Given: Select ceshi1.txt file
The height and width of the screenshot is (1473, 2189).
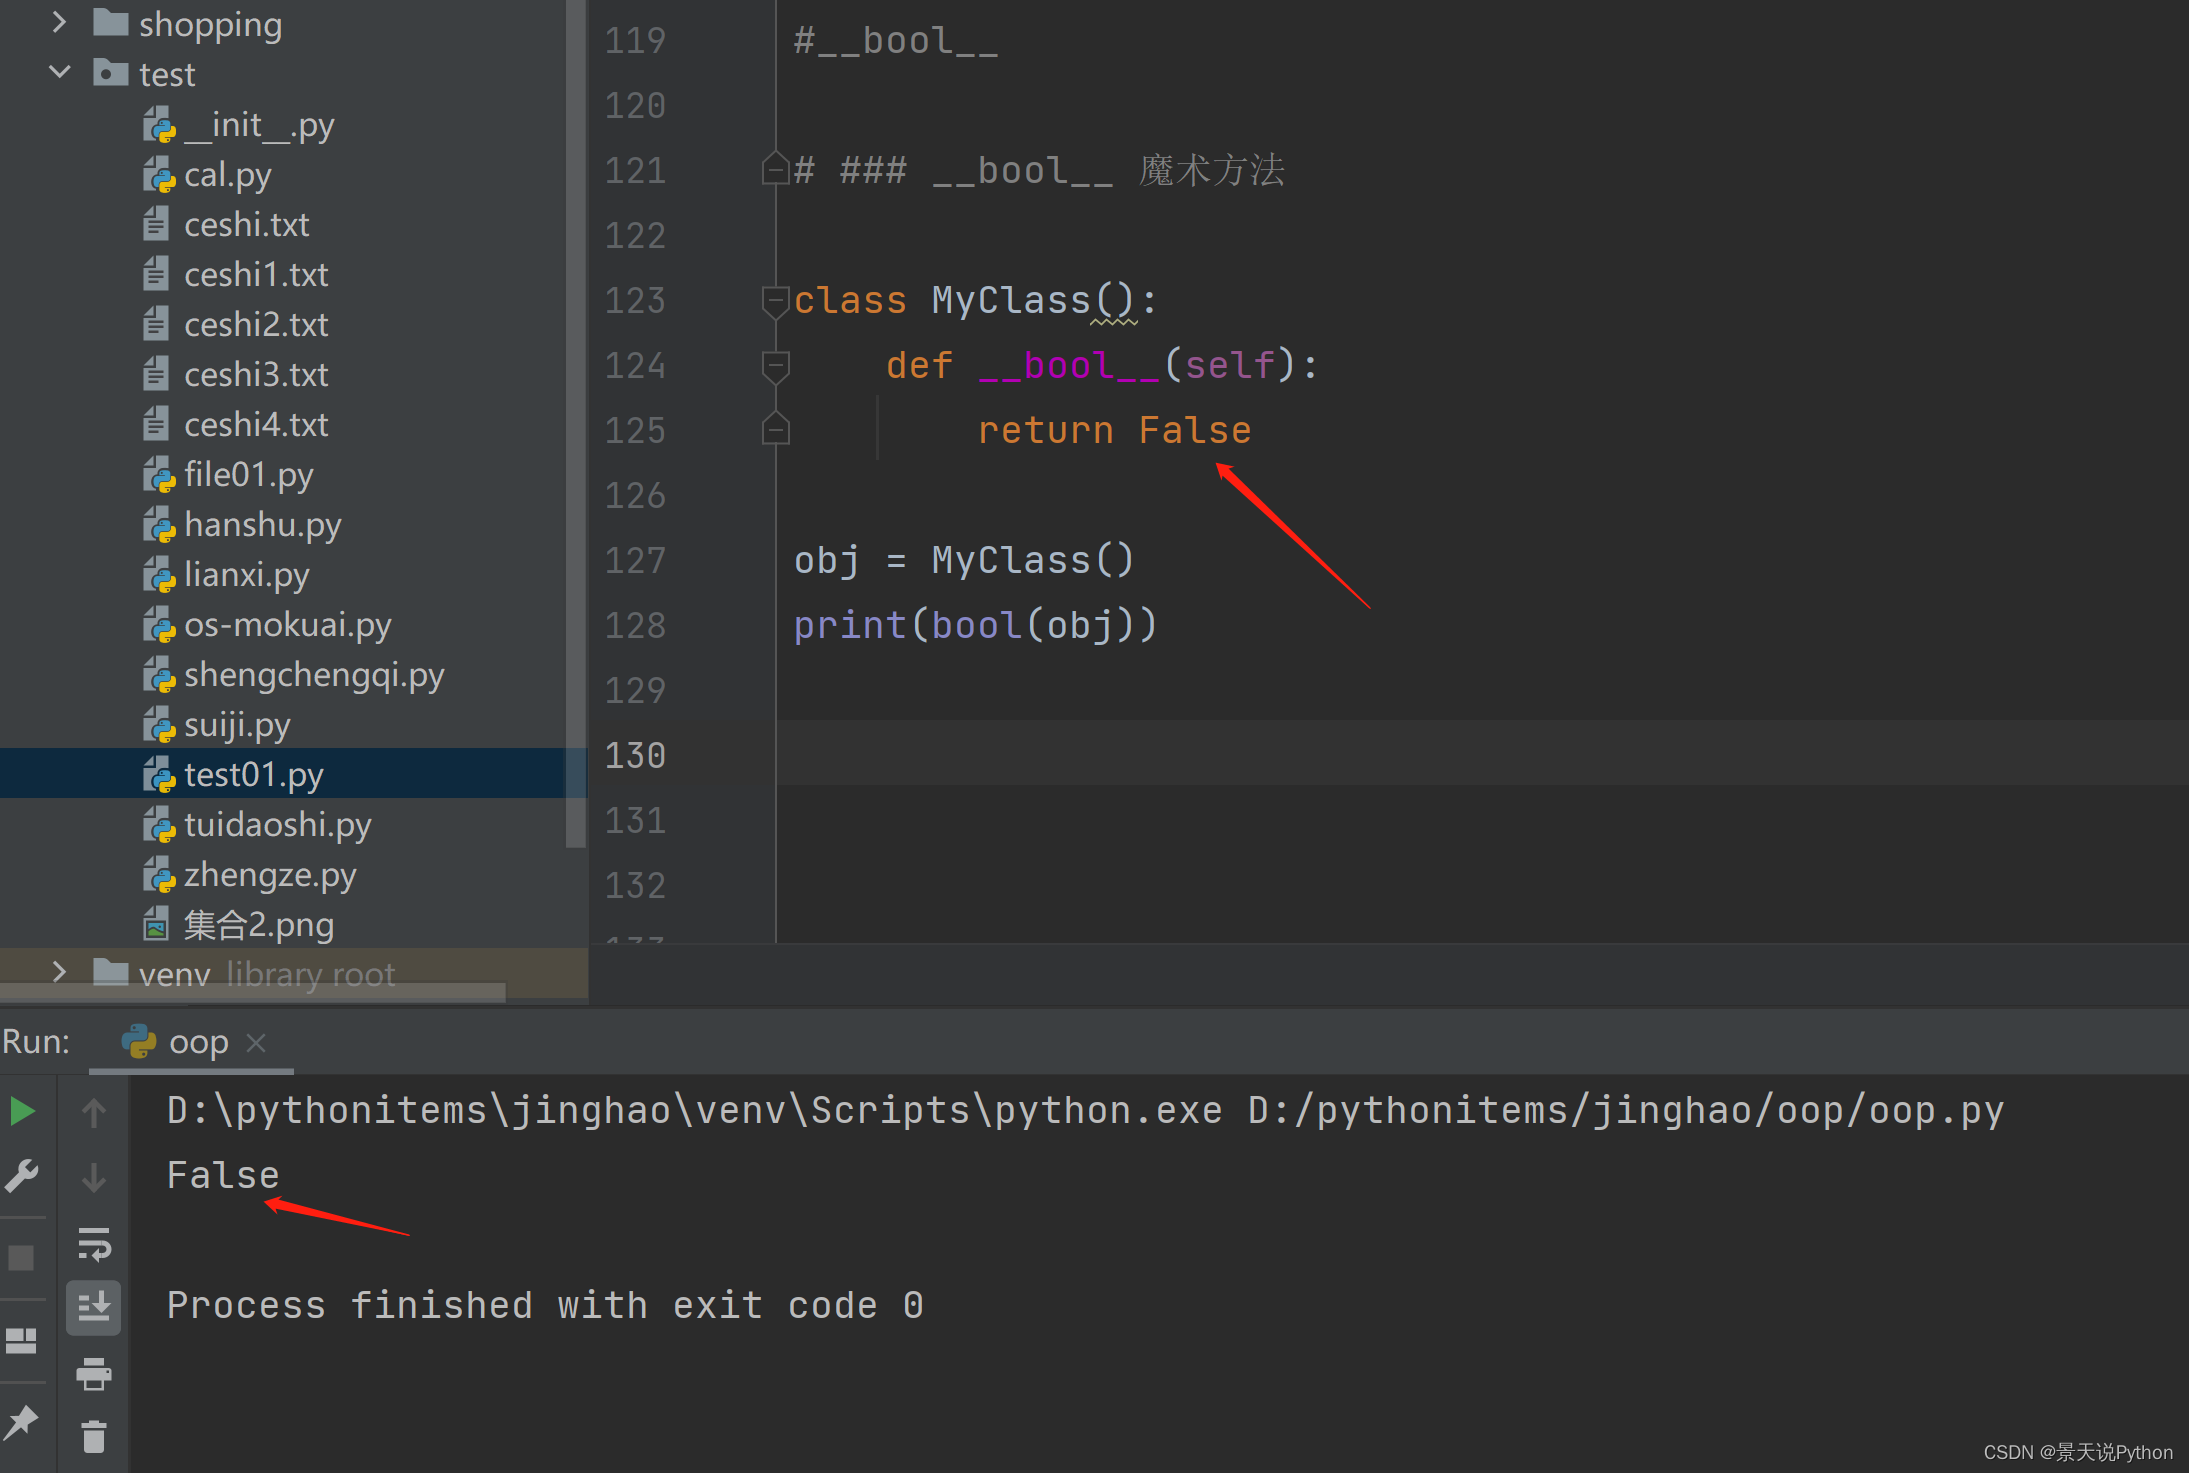Looking at the screenshot, I should pos(256,275).
